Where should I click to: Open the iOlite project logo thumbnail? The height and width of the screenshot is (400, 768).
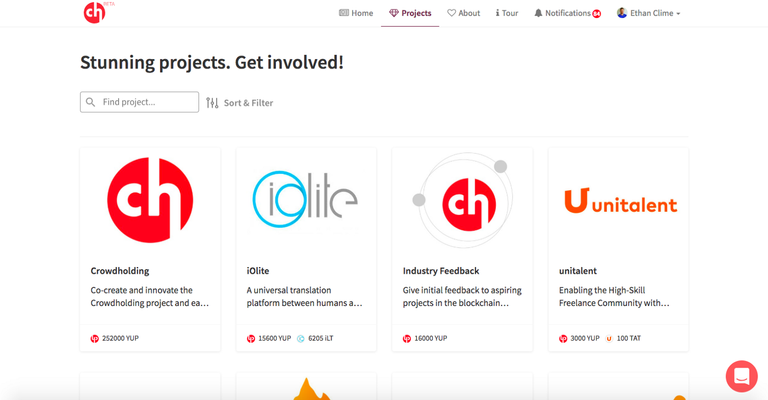pyautogui.click(x=306, y=199)
